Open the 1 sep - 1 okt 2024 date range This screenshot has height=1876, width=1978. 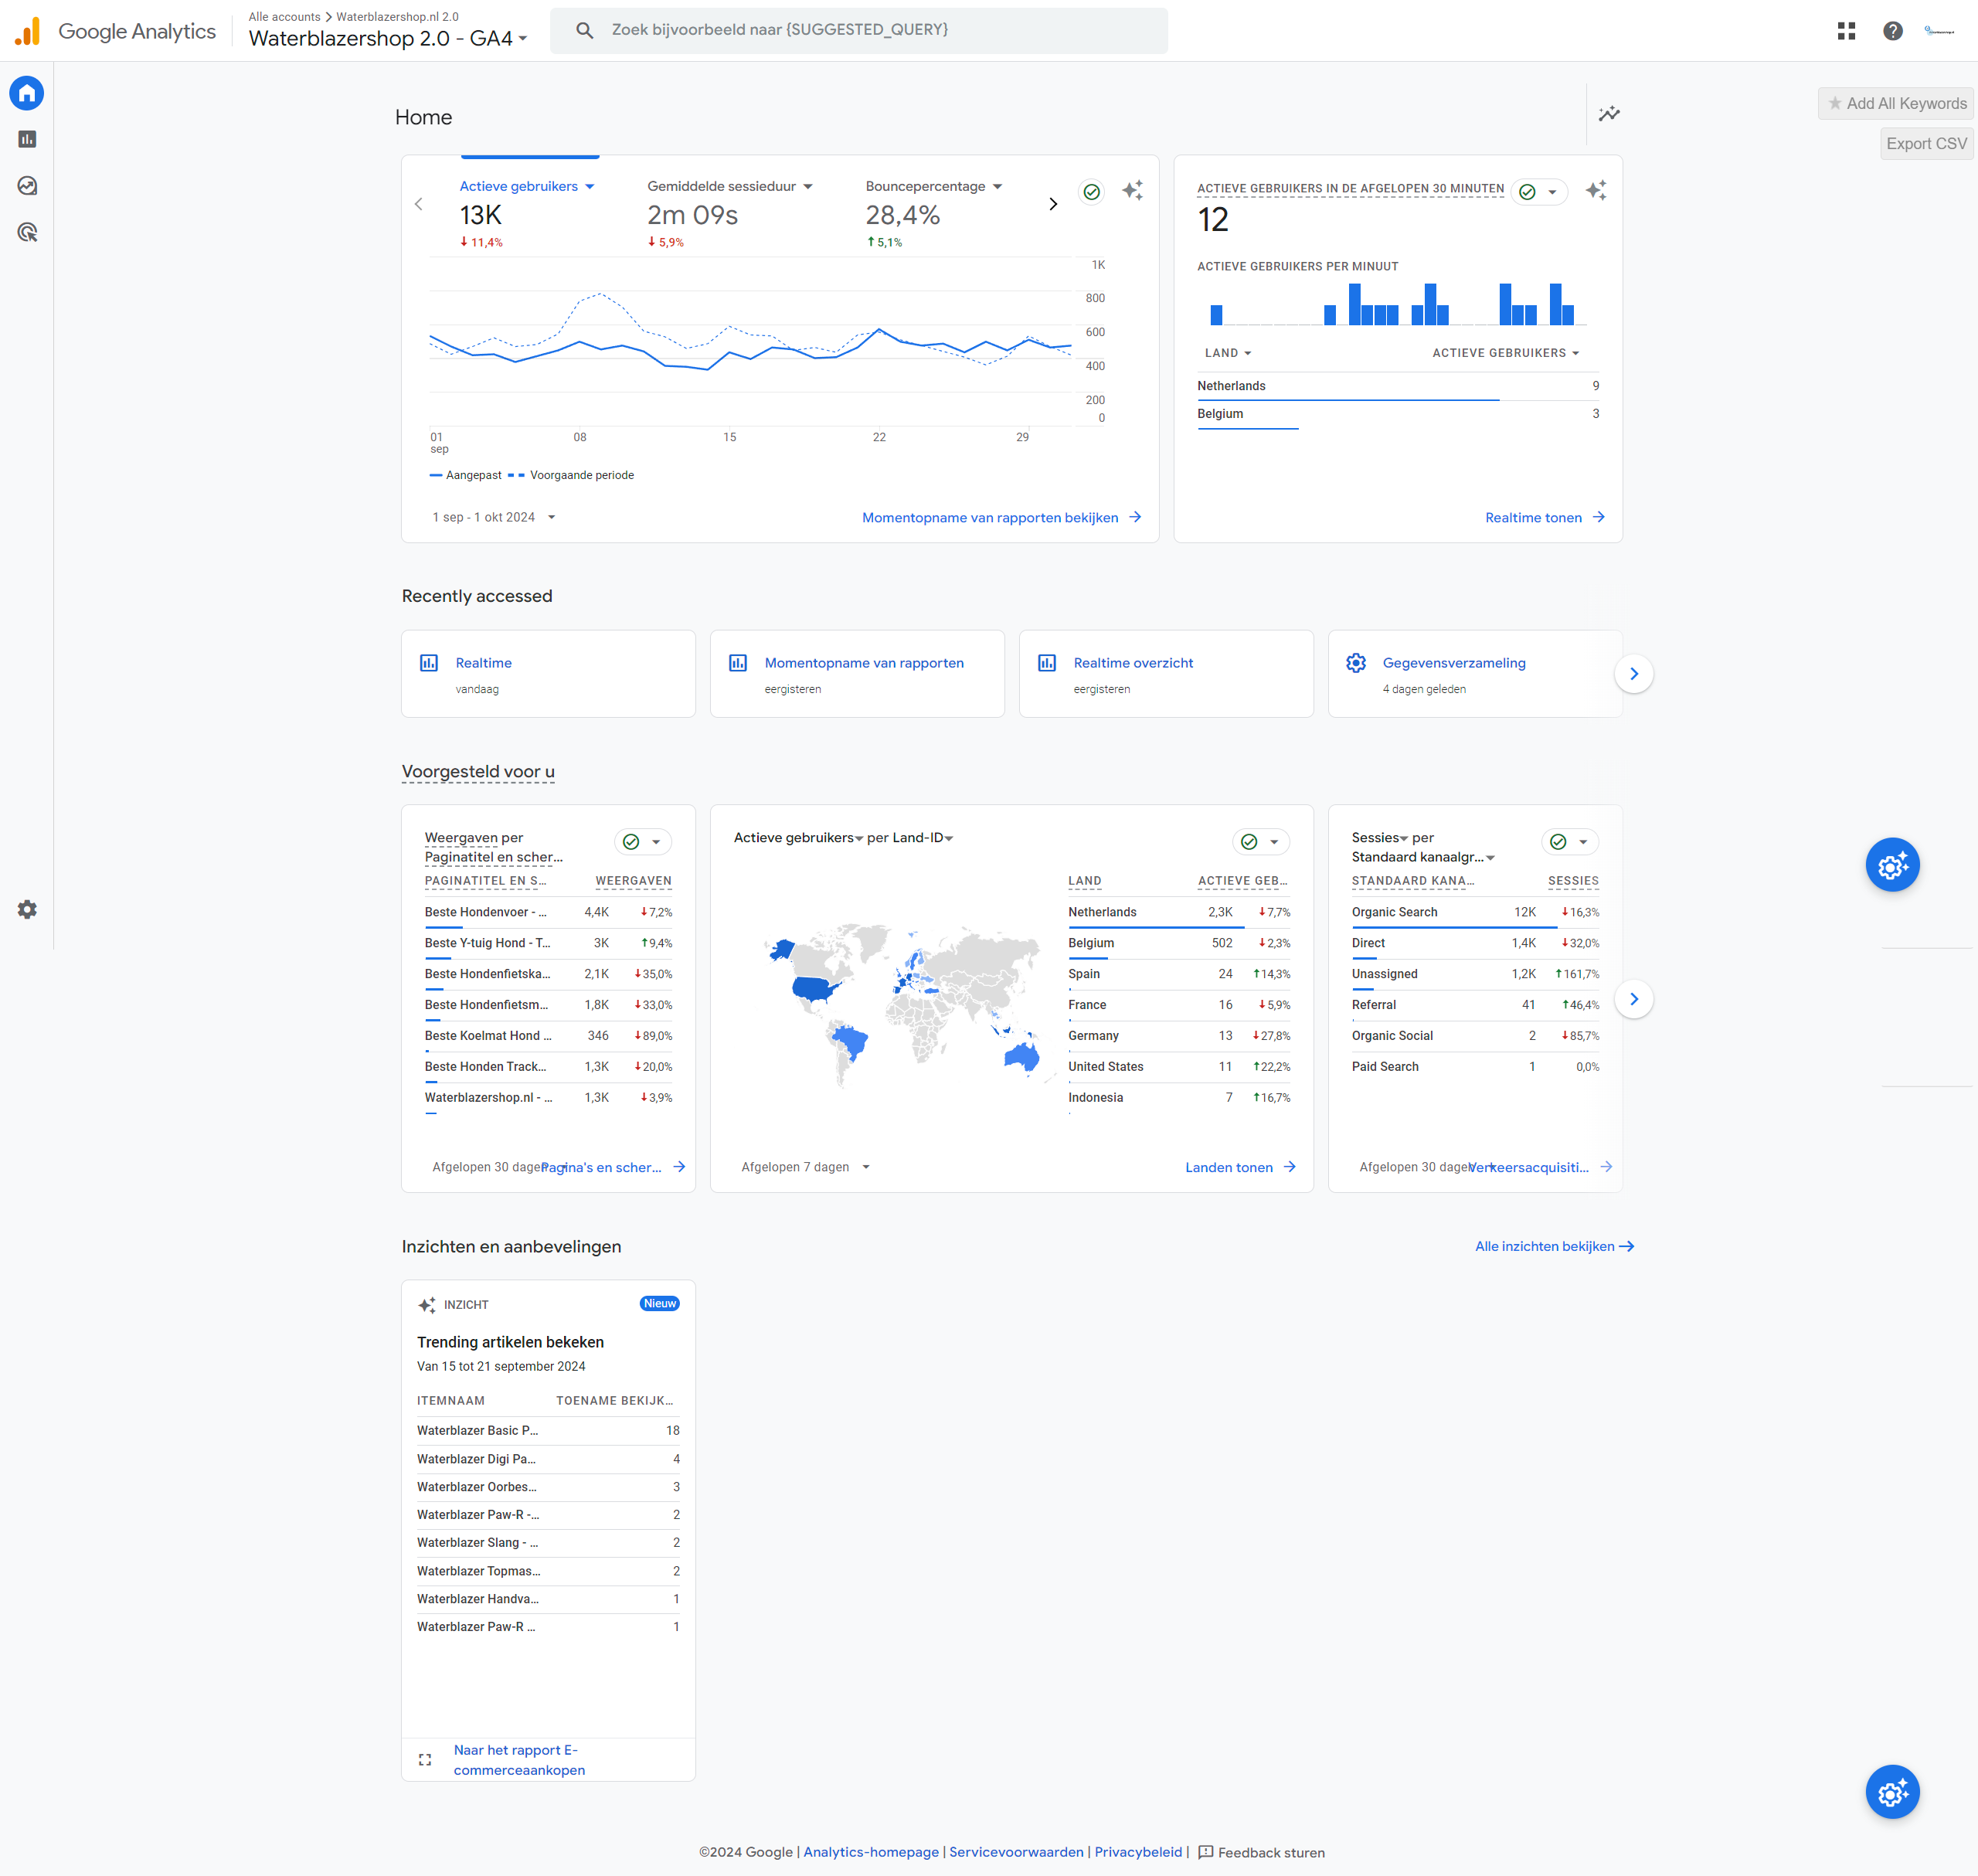(x=494, y=517)
